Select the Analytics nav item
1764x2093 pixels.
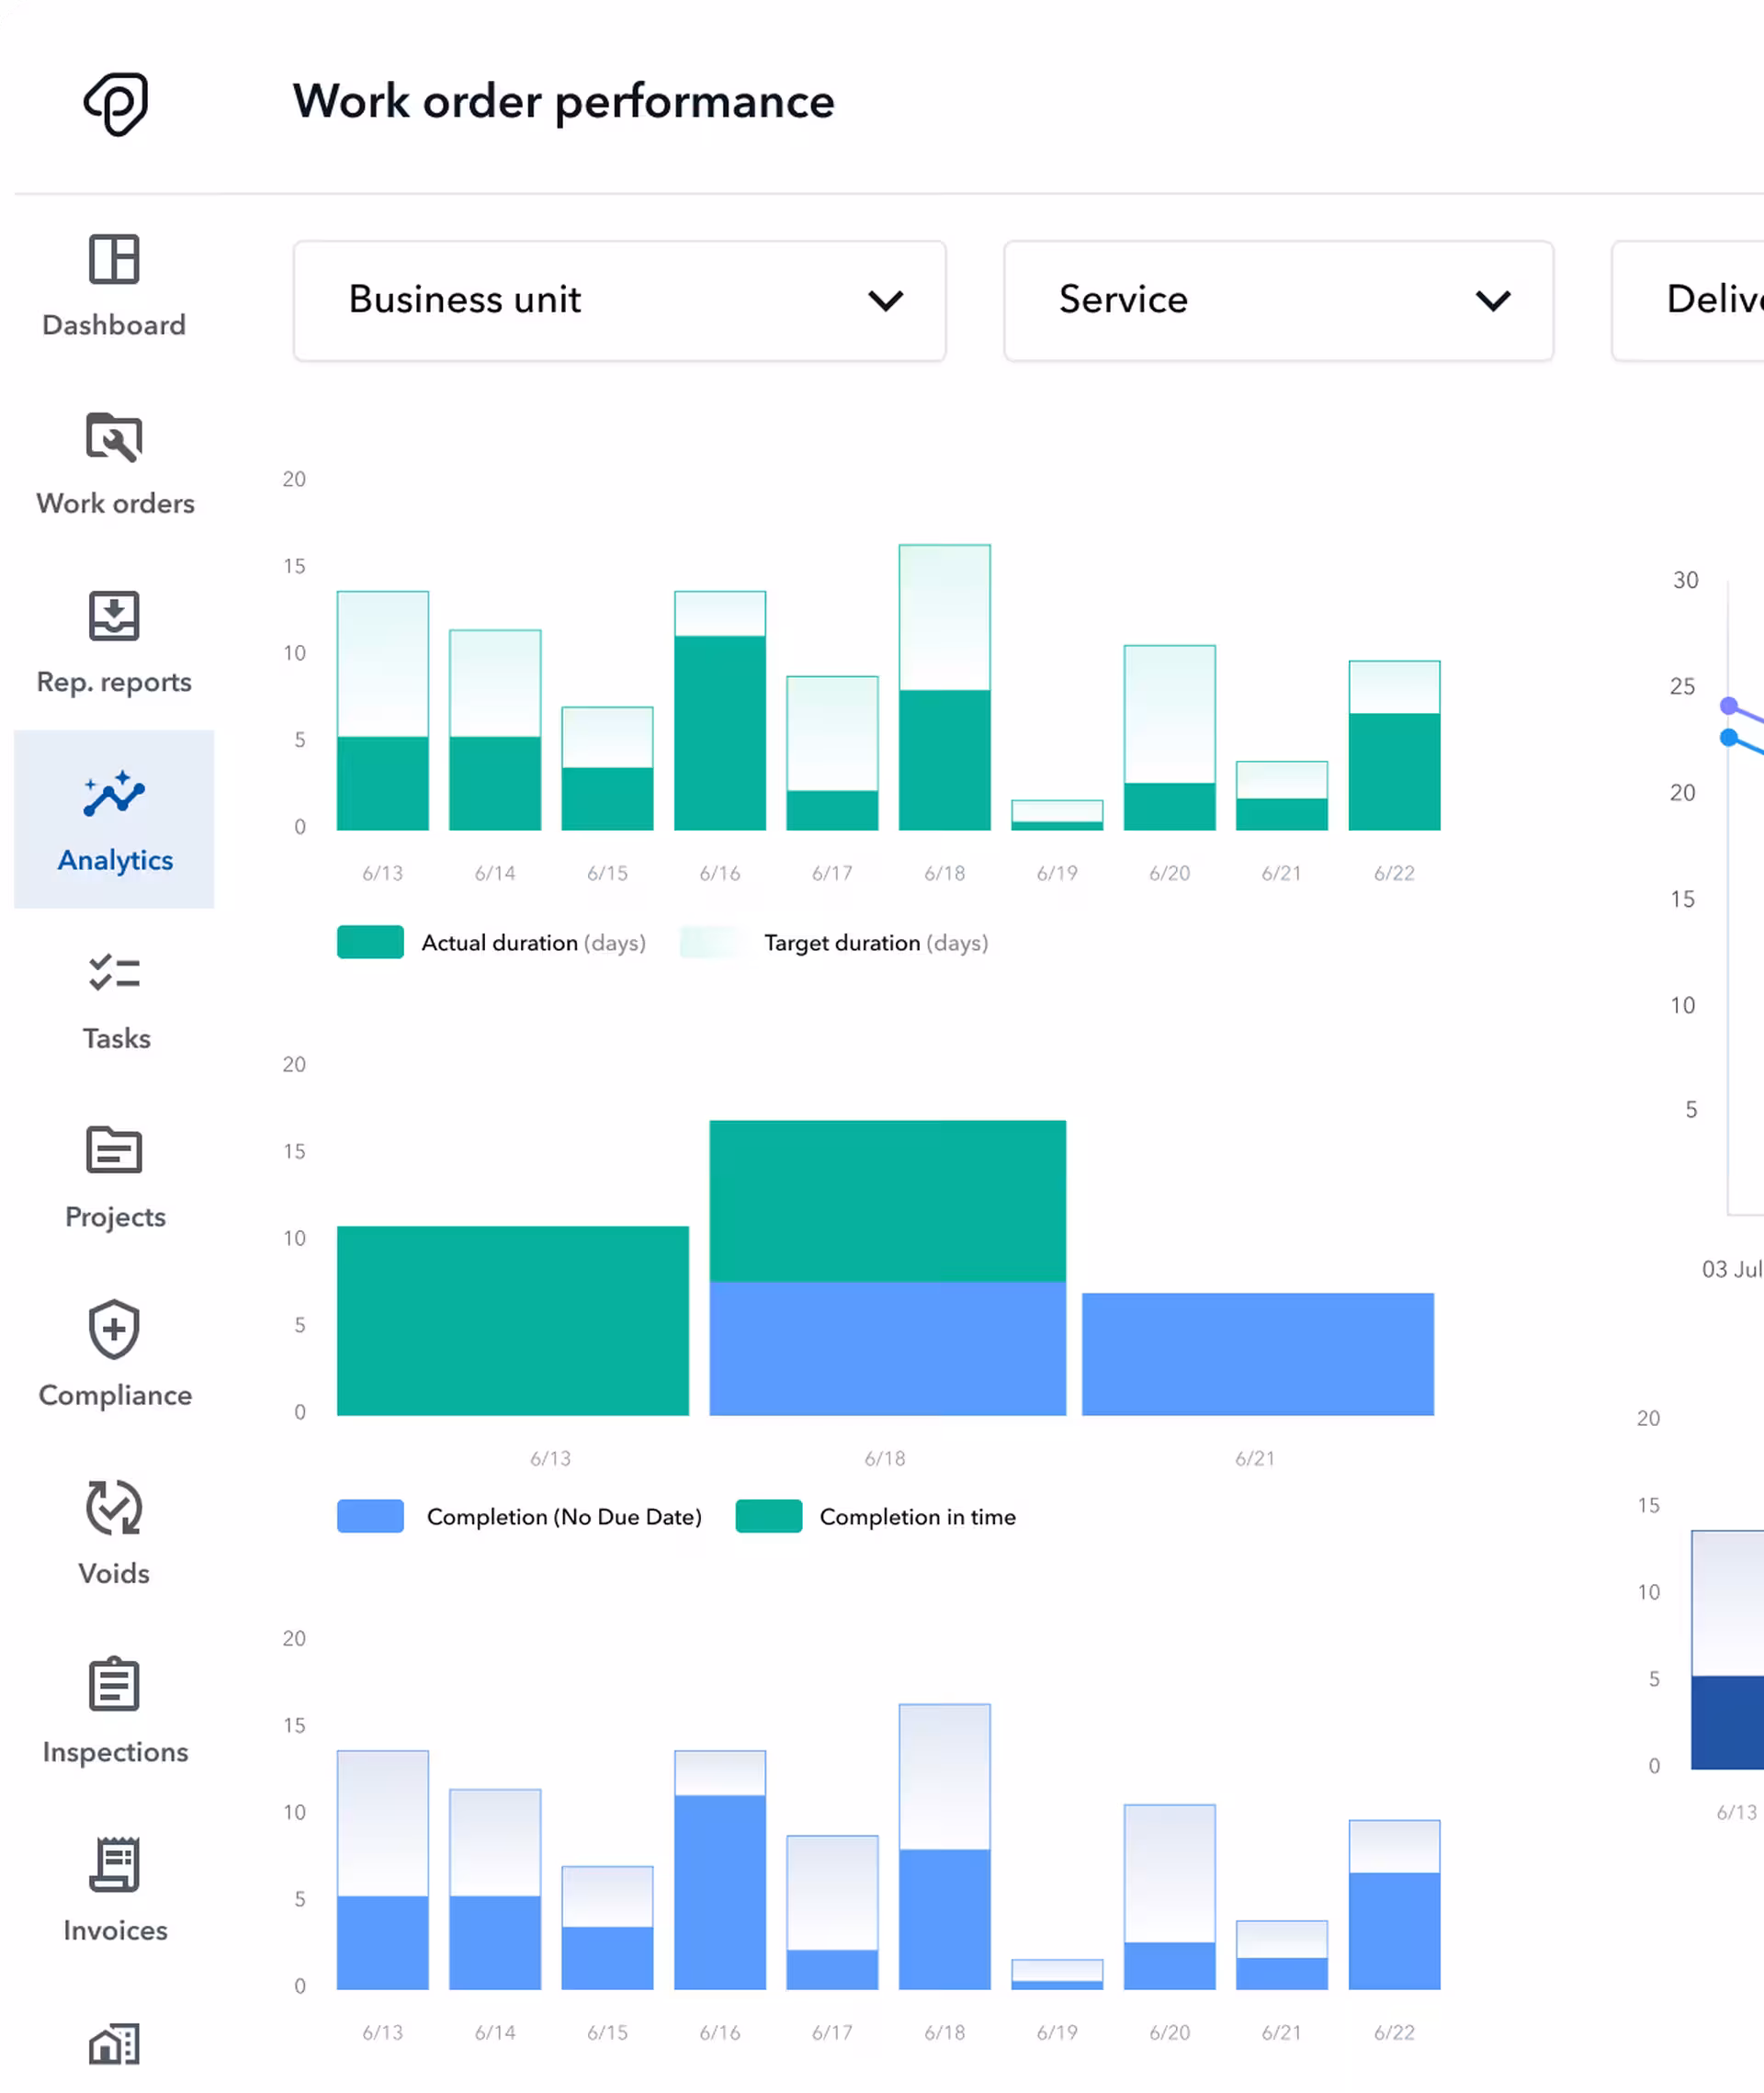(113, 820)
